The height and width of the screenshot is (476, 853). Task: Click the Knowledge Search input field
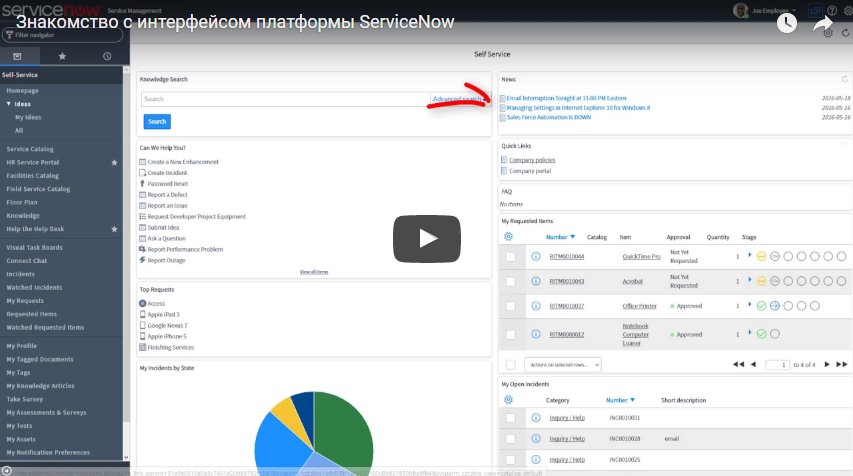(x=285, y=99)
